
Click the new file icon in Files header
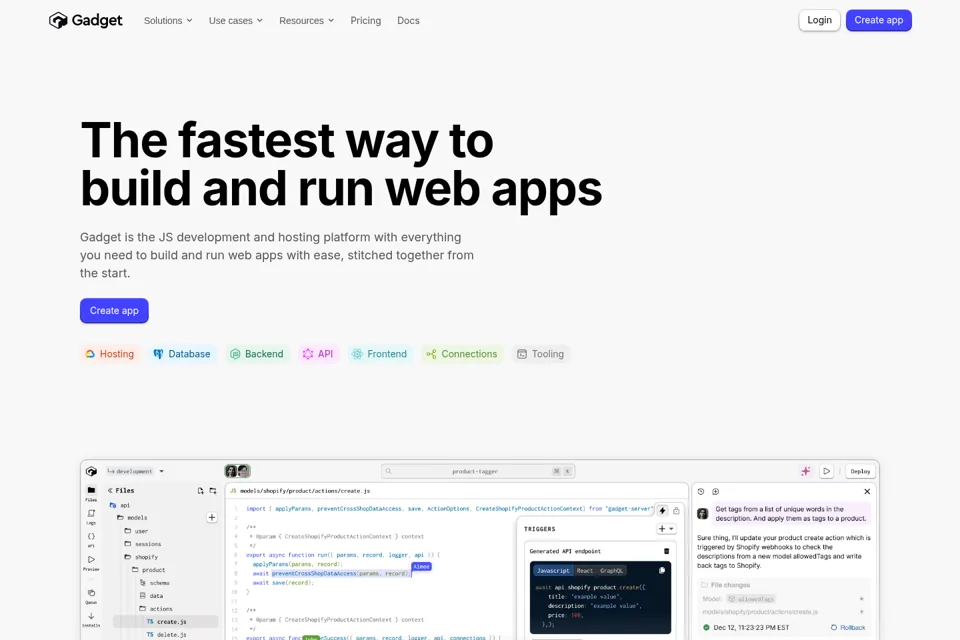pyautogui.click(x=200, y=491)
